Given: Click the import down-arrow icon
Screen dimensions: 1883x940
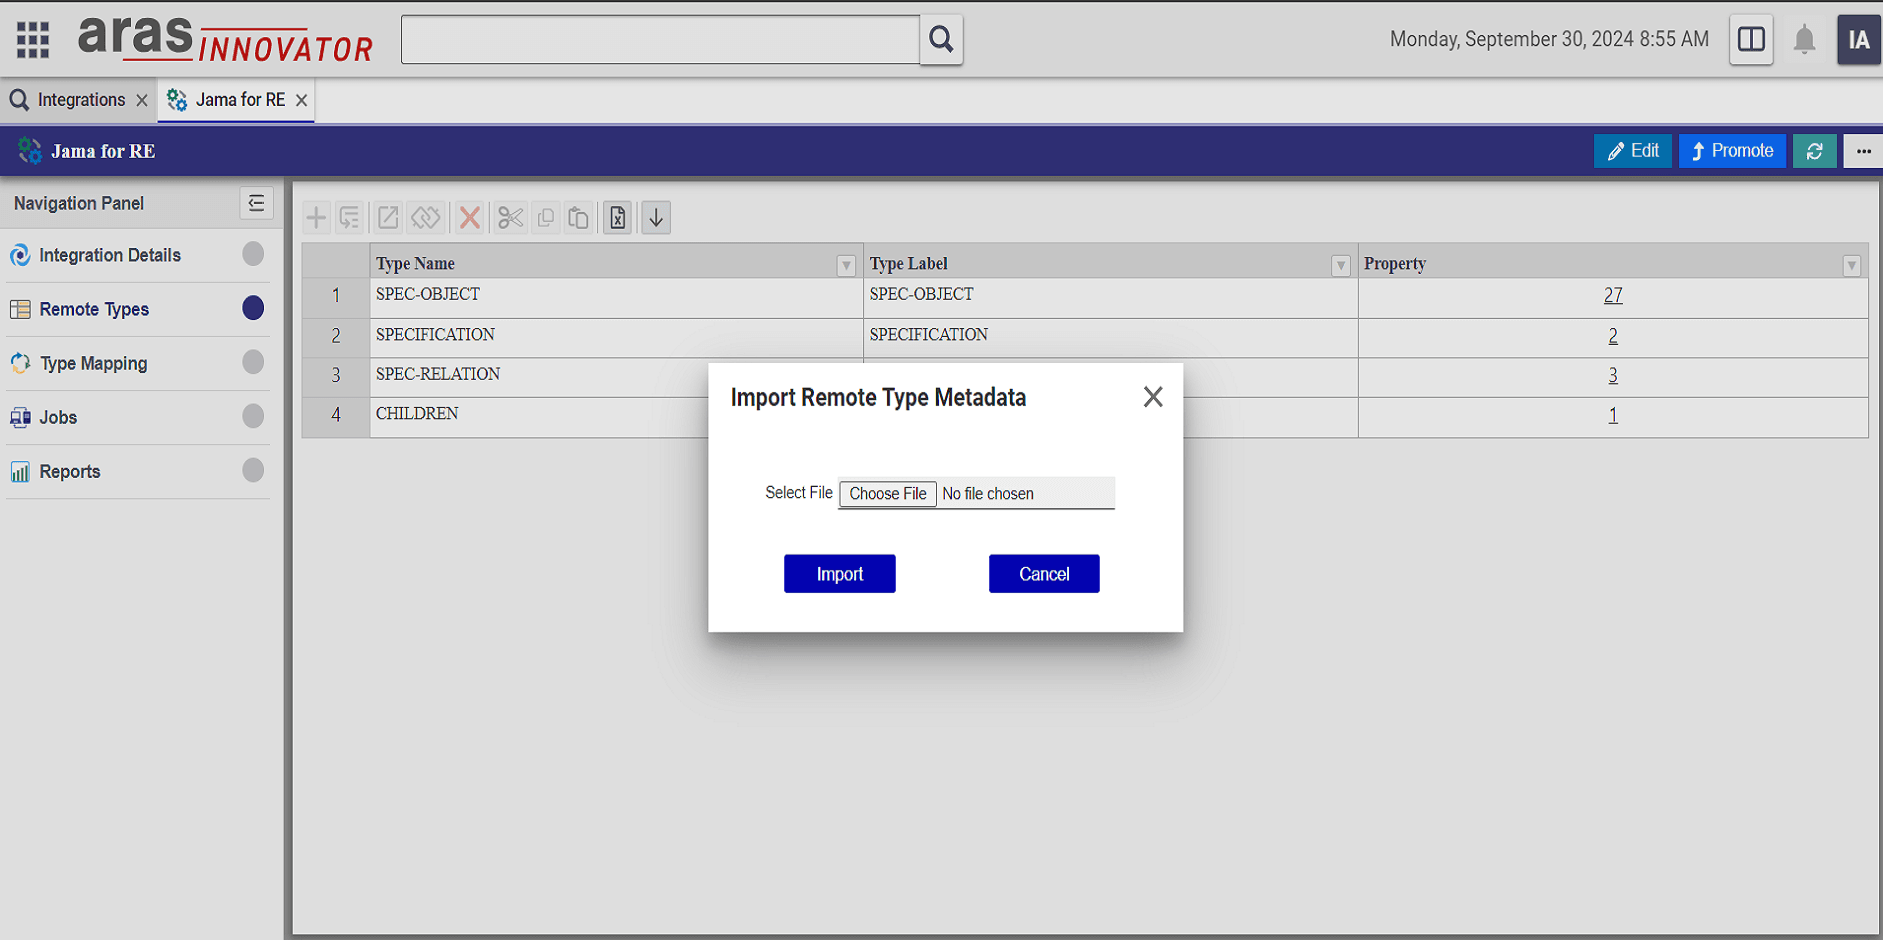Looking at the screenshot, I should click(x=656, y=217).
